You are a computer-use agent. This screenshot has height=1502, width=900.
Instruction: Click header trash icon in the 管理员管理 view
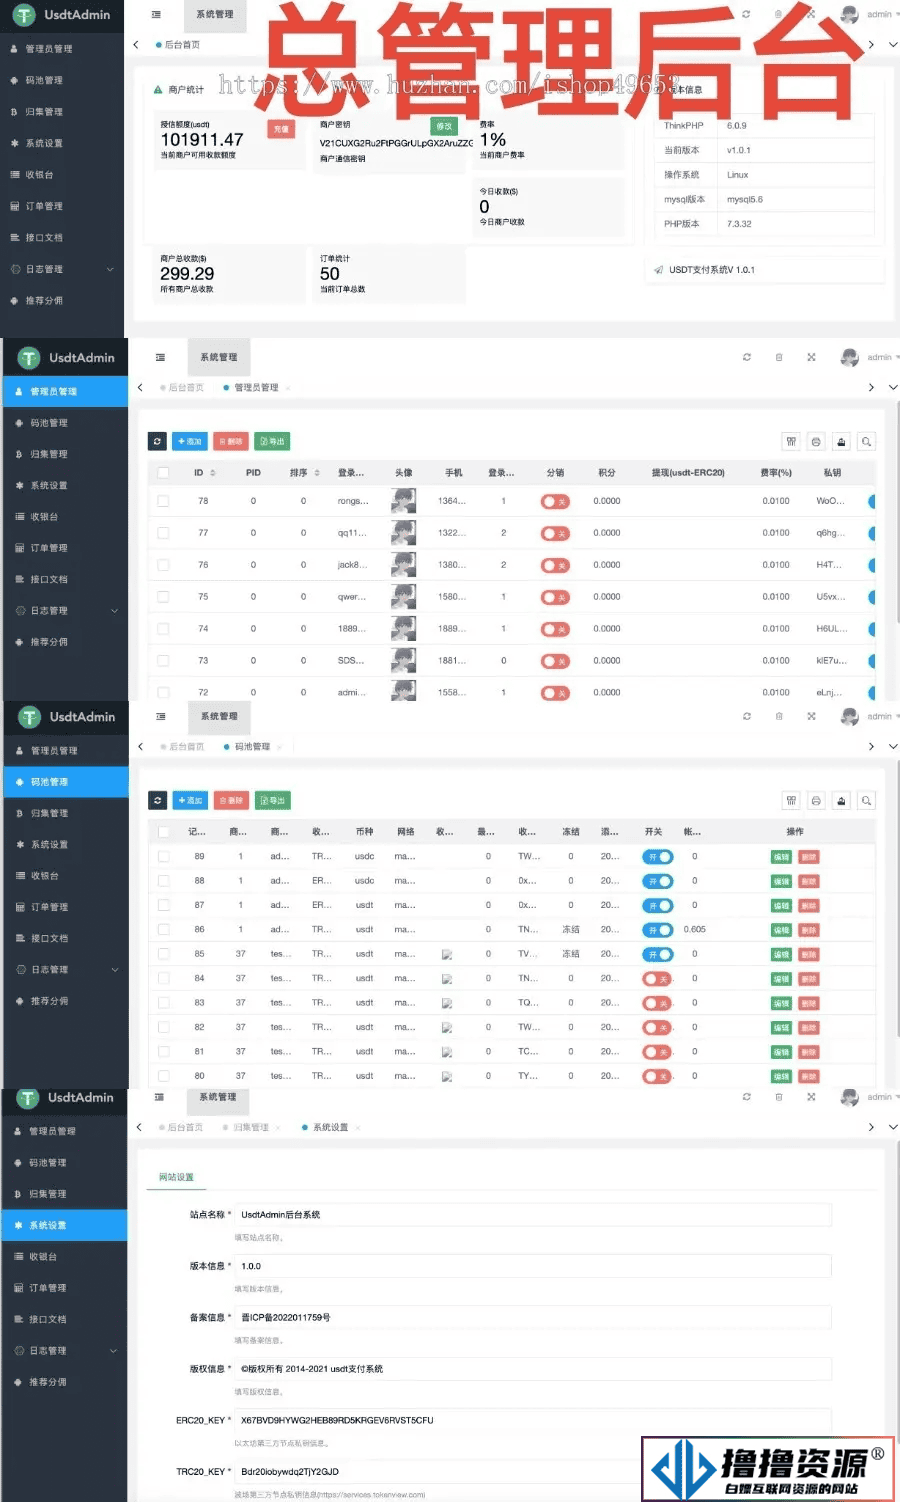coord(779,357)
